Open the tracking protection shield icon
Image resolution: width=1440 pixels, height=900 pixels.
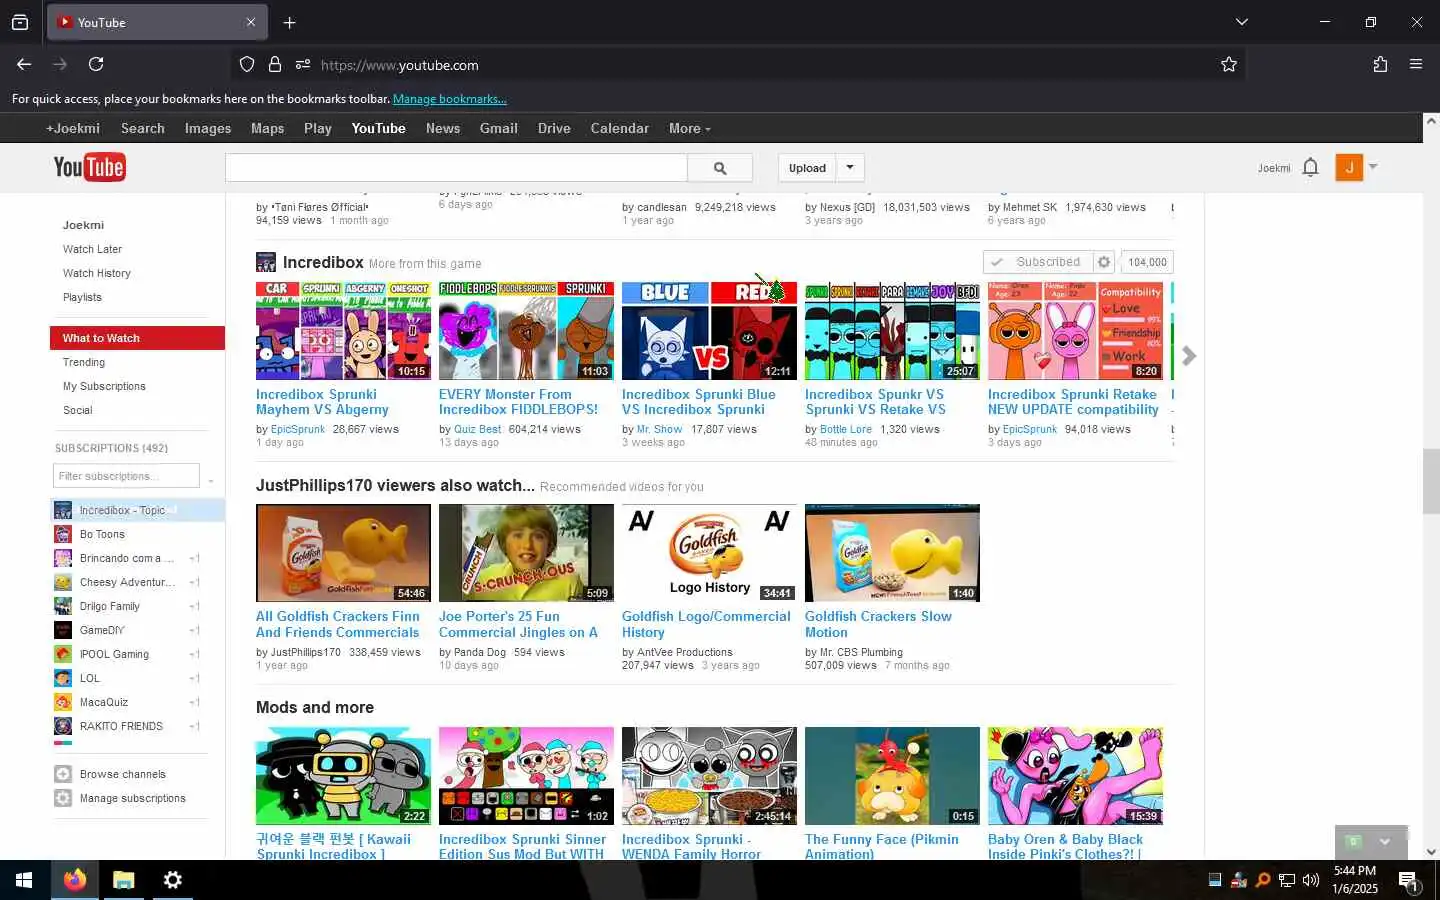[x=247, y=65]
